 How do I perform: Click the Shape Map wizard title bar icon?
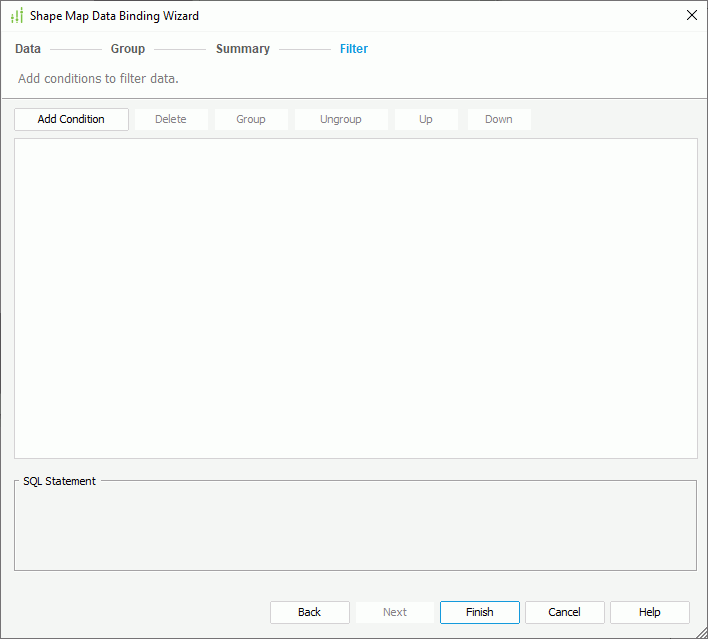(17, 16)
